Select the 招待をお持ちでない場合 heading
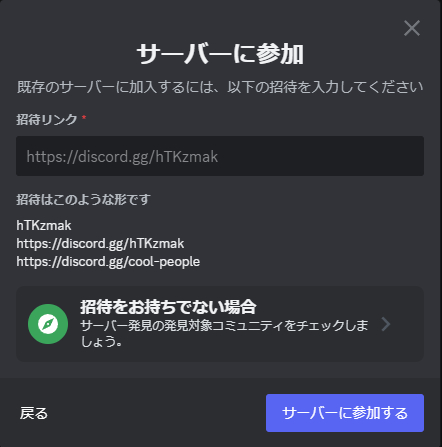Image resolution: width=442 pixels, height=447 pixels. coord(168,307)
